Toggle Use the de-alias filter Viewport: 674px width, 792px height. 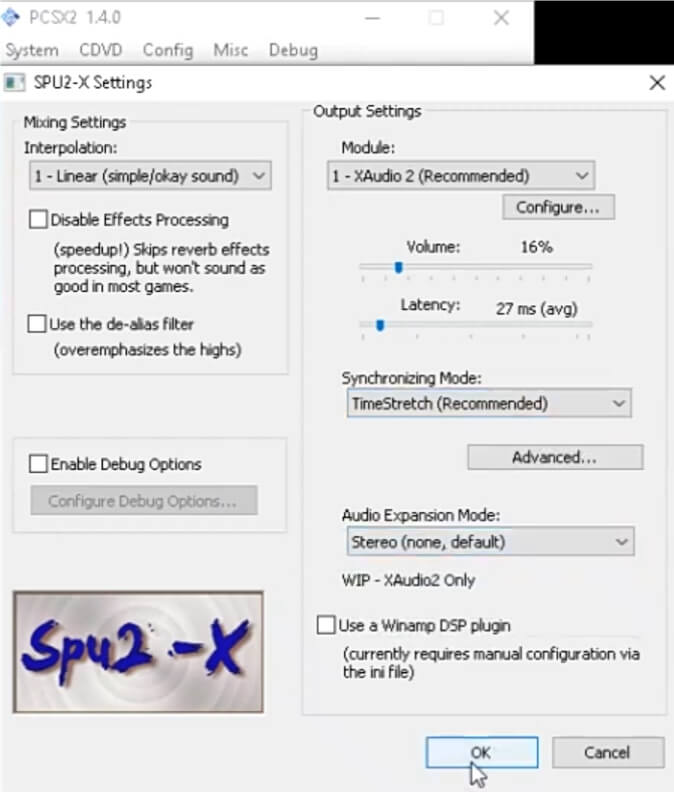click(x=37, y=324)
